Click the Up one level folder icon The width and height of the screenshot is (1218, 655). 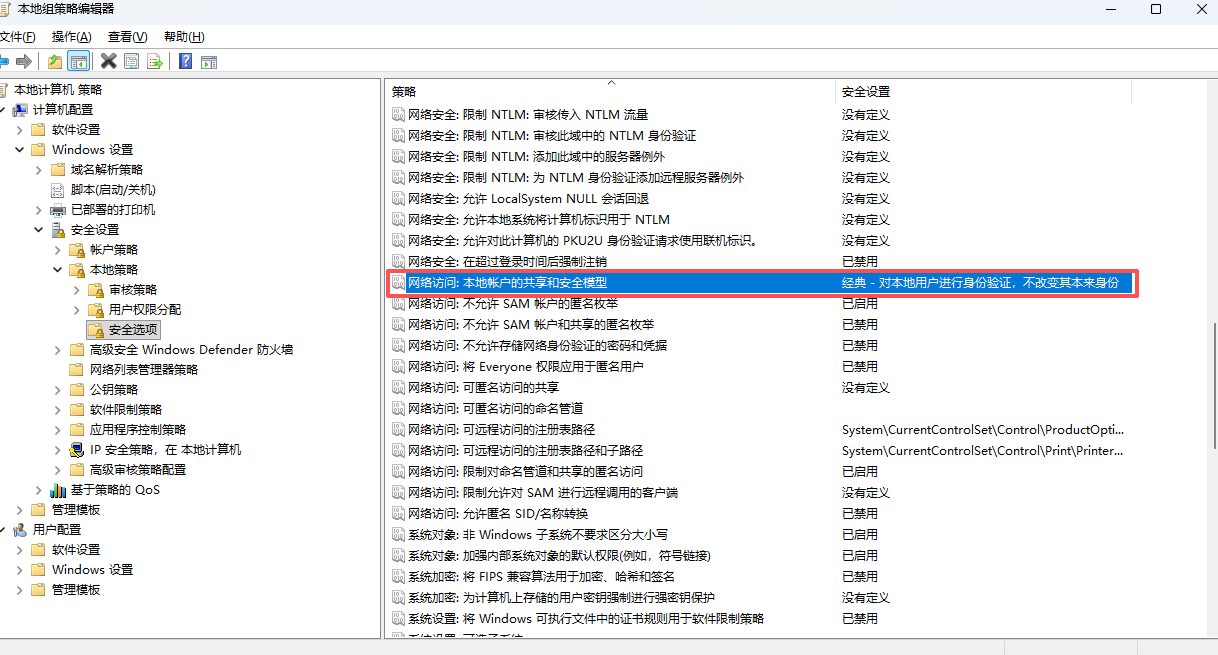[x=55, y=61]
